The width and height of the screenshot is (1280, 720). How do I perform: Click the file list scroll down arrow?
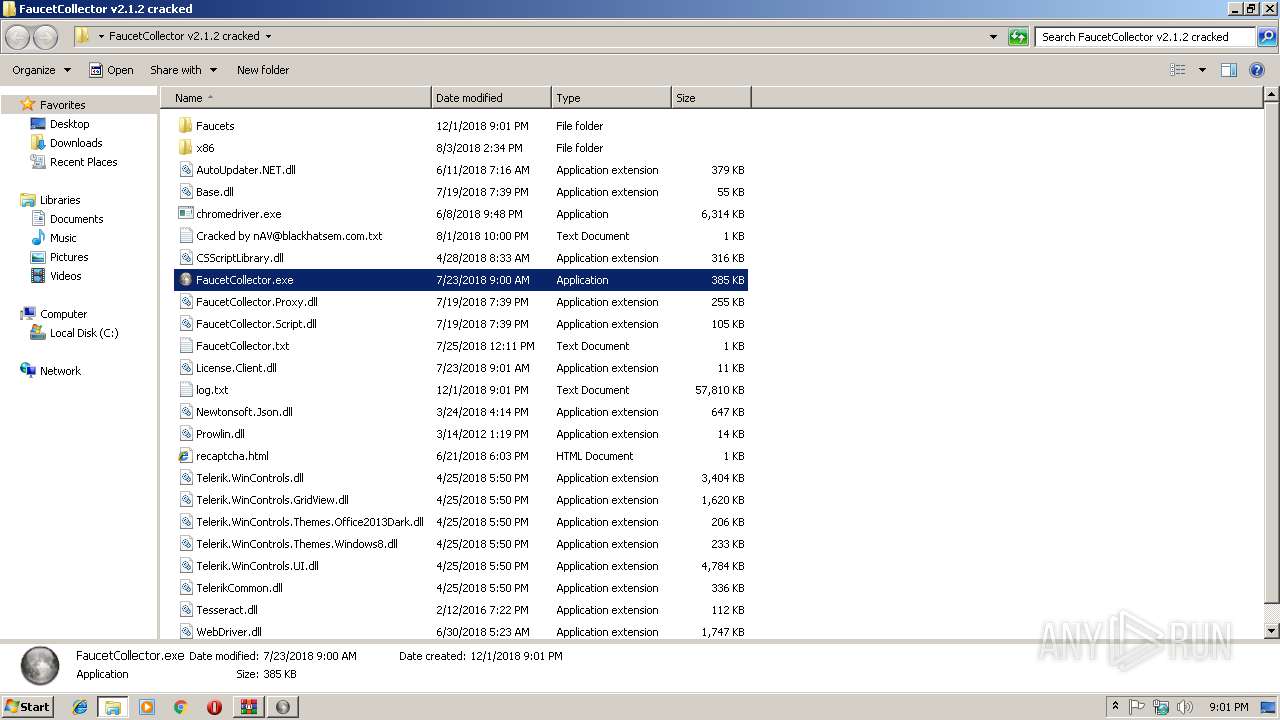coord(1271,631)
